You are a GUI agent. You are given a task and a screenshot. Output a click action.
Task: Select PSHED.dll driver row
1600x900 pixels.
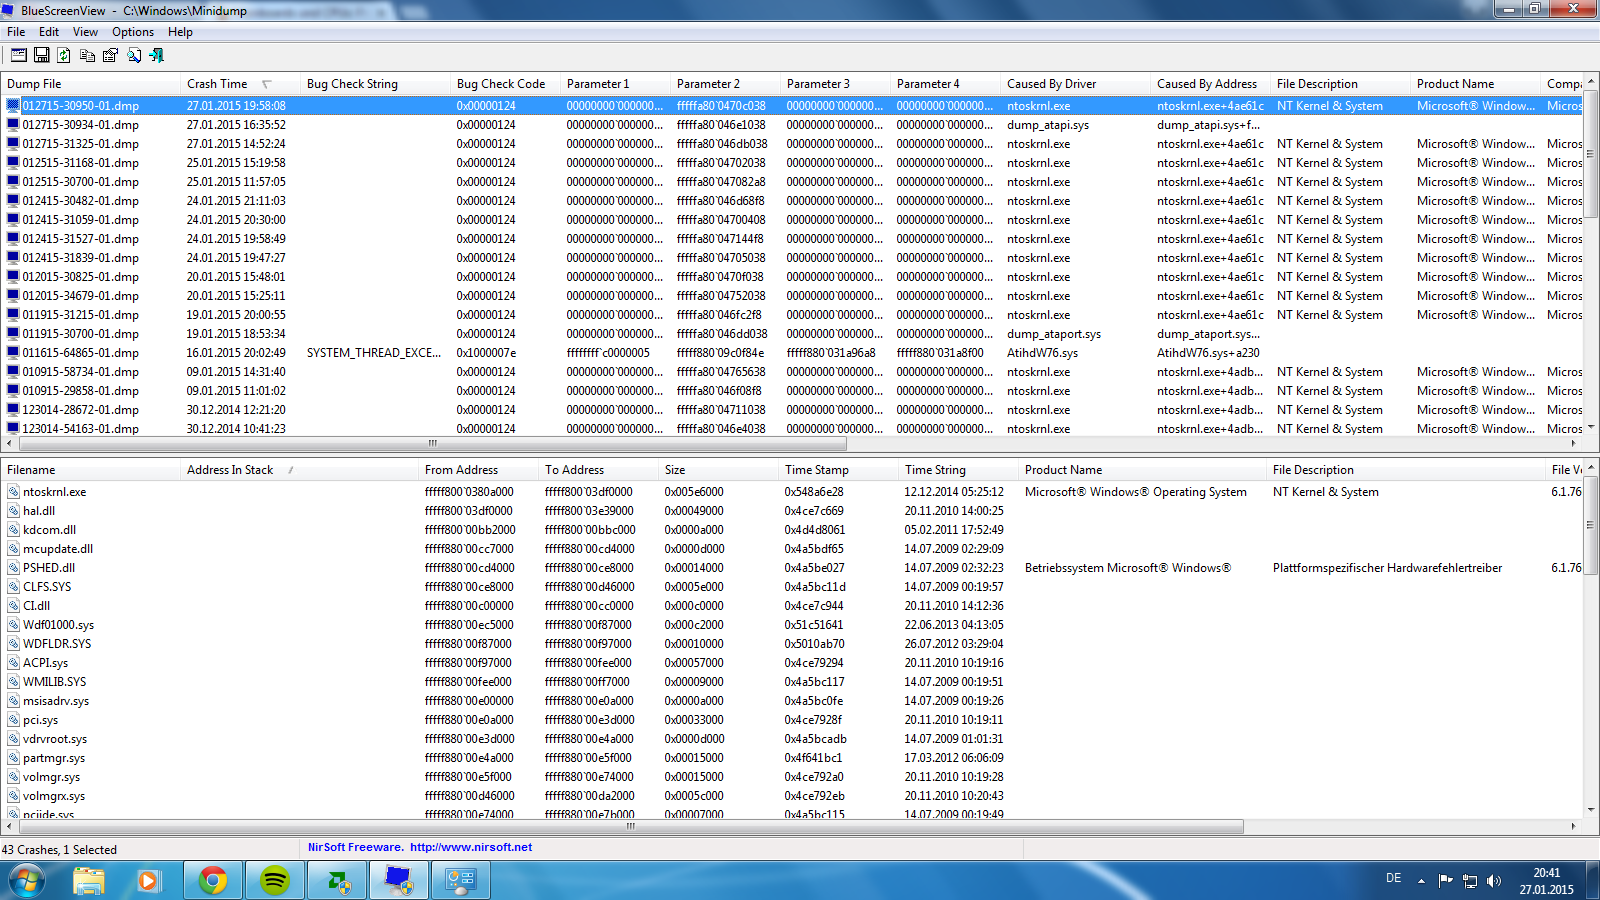[791, 568]
